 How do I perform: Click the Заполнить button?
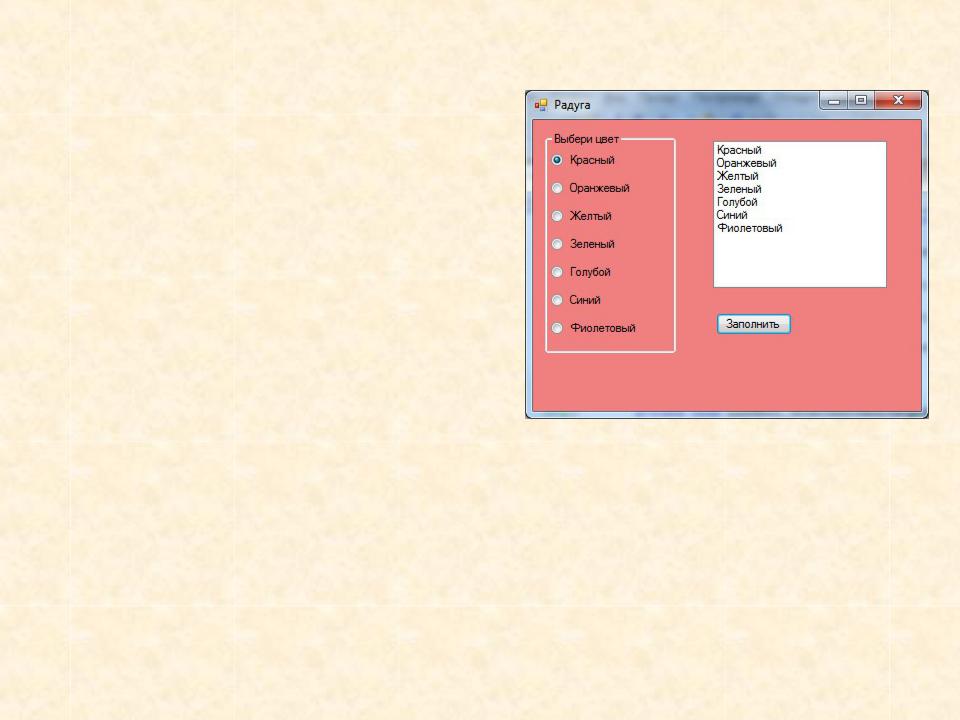click(x=754, y=324)
